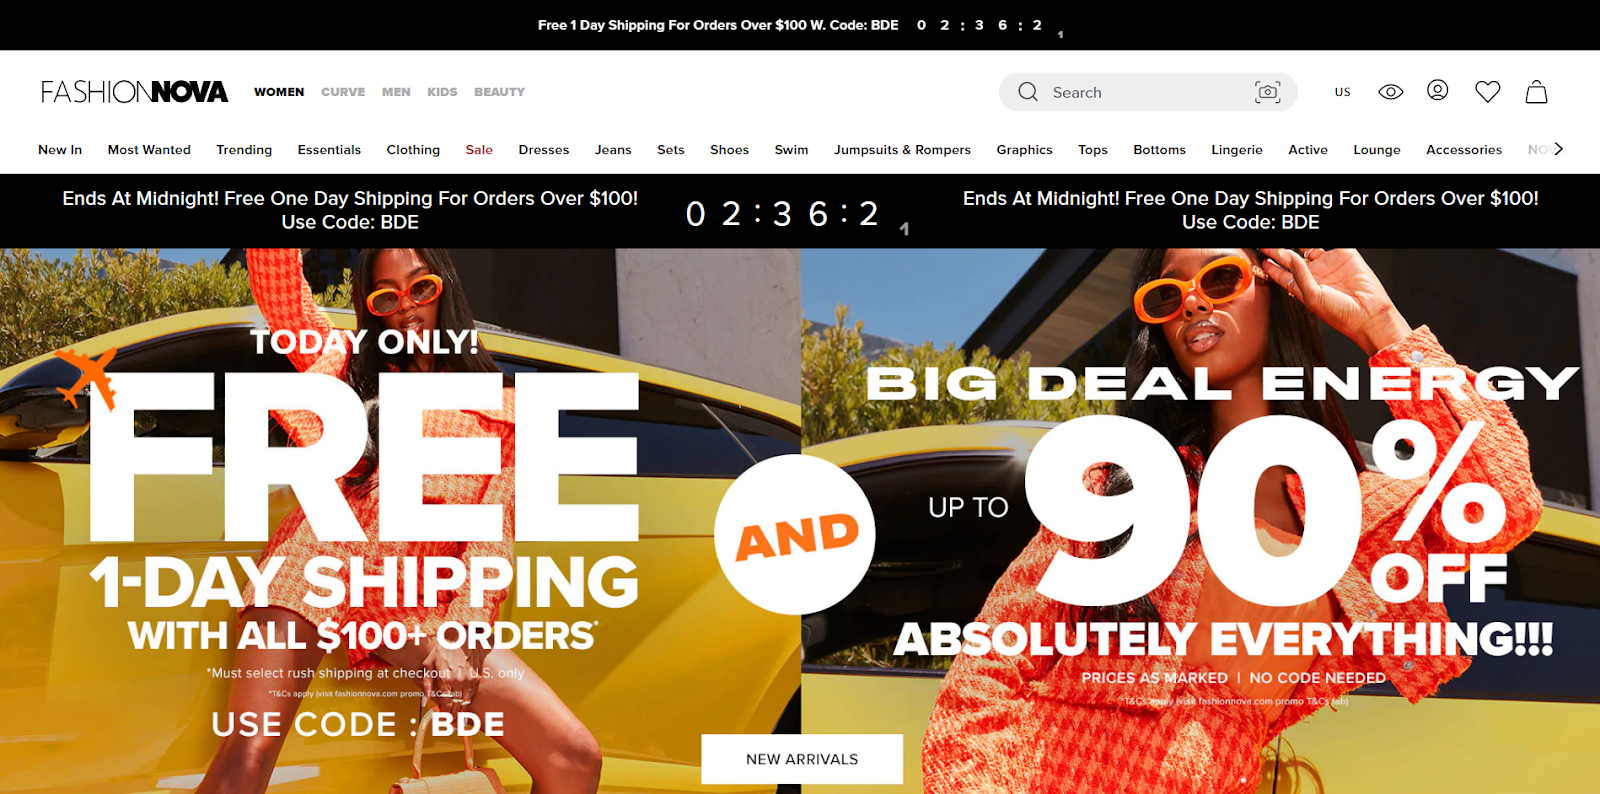
Task: Open wishlist heart icon
Action: coord(1487,92)
